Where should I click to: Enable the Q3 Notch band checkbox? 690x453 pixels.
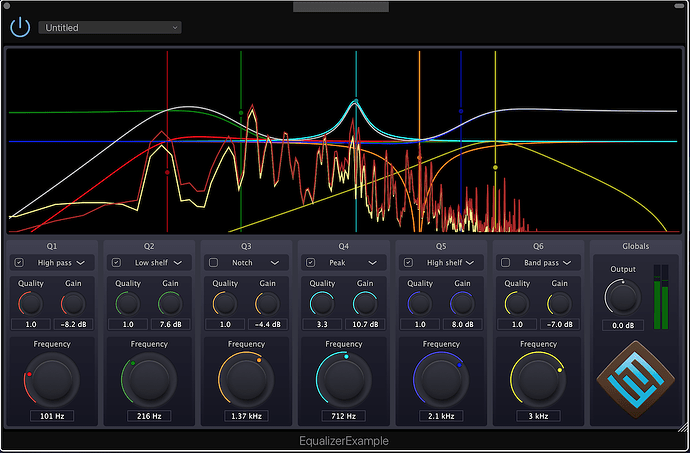coord(214,262)
